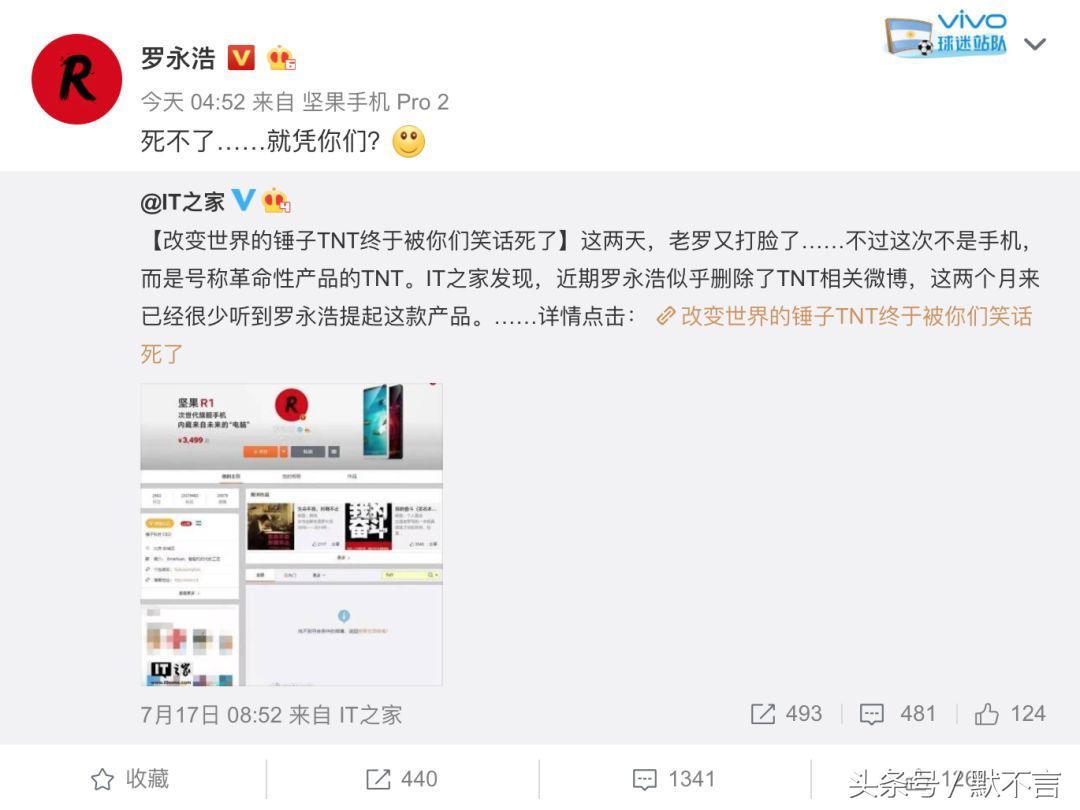Like the original IT之家 post with 124 likes

coord(1010,714)
